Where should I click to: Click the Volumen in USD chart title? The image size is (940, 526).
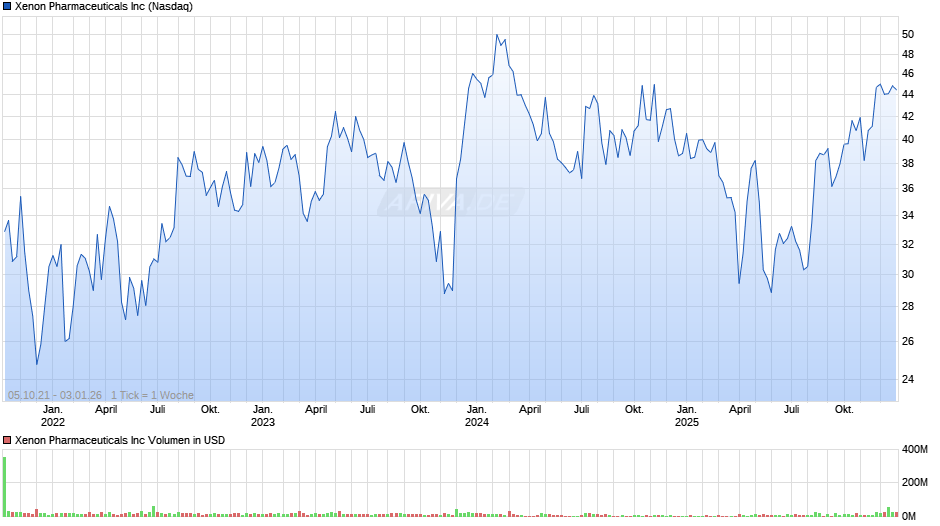(120, 440)
